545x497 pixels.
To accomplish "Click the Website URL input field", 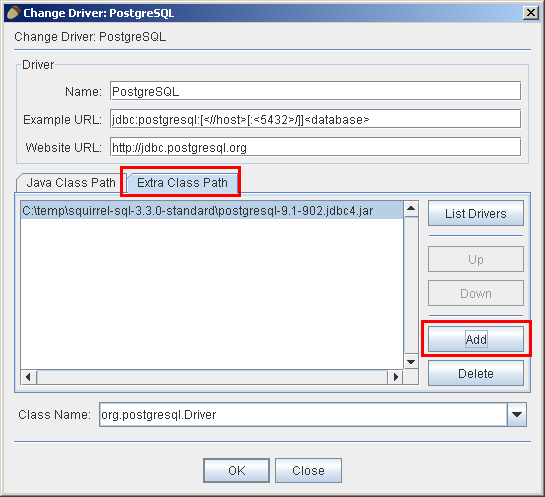I will tap(315, 147).
